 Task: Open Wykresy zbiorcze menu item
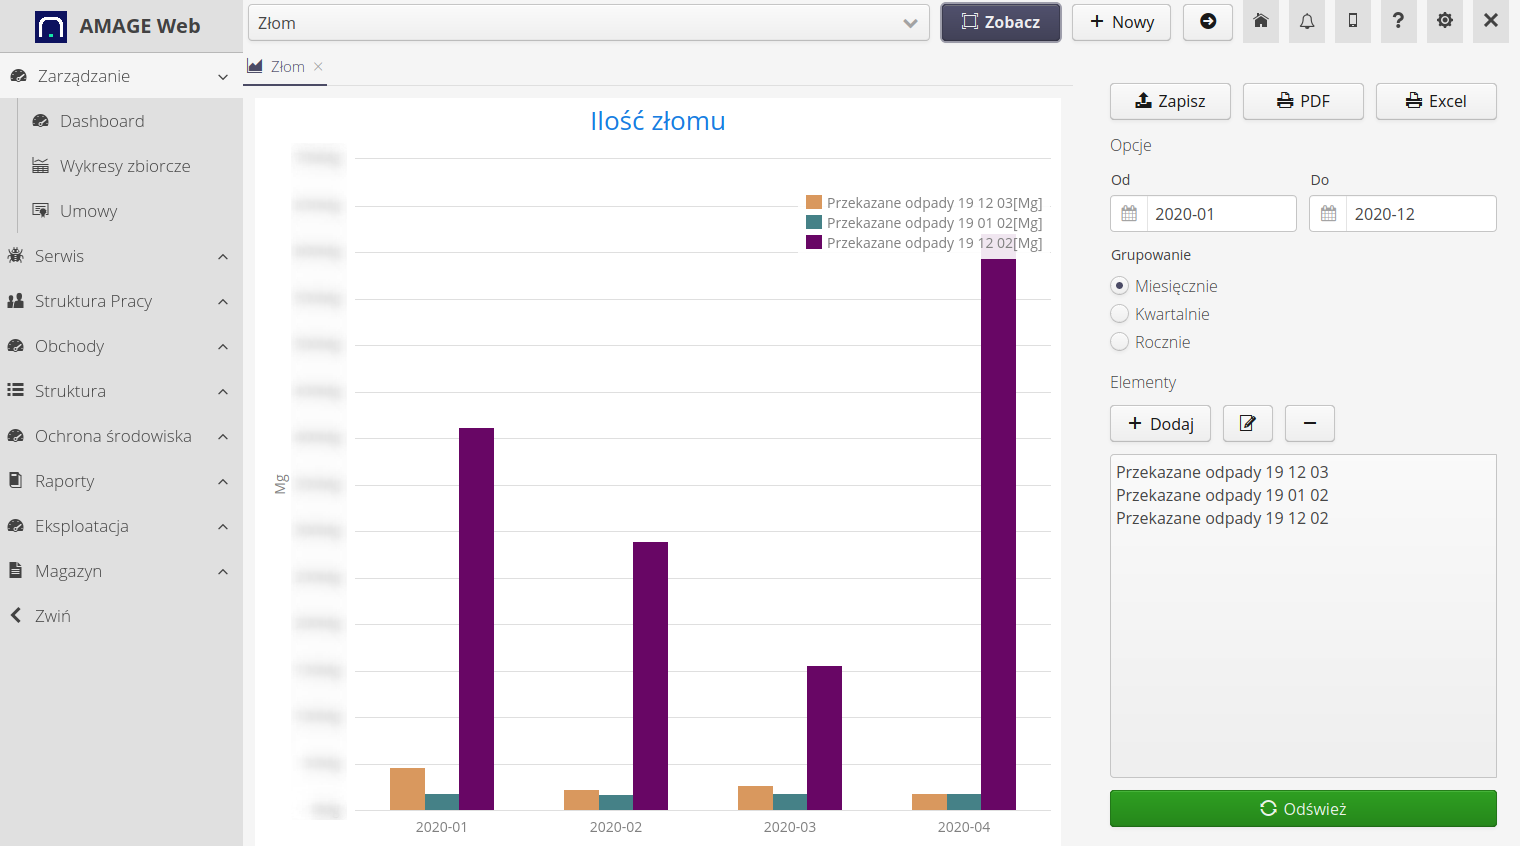(x=125, y=166)
